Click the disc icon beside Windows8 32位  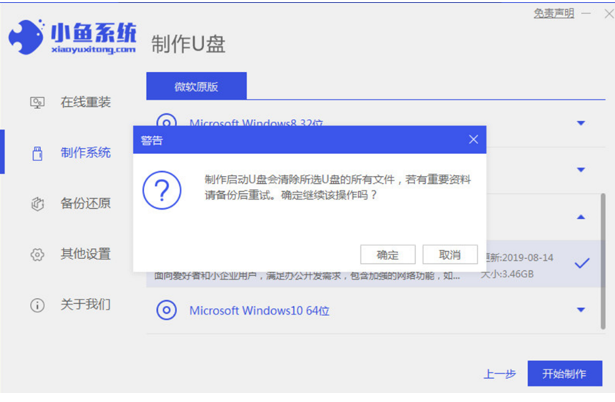[x=166, y=123]
